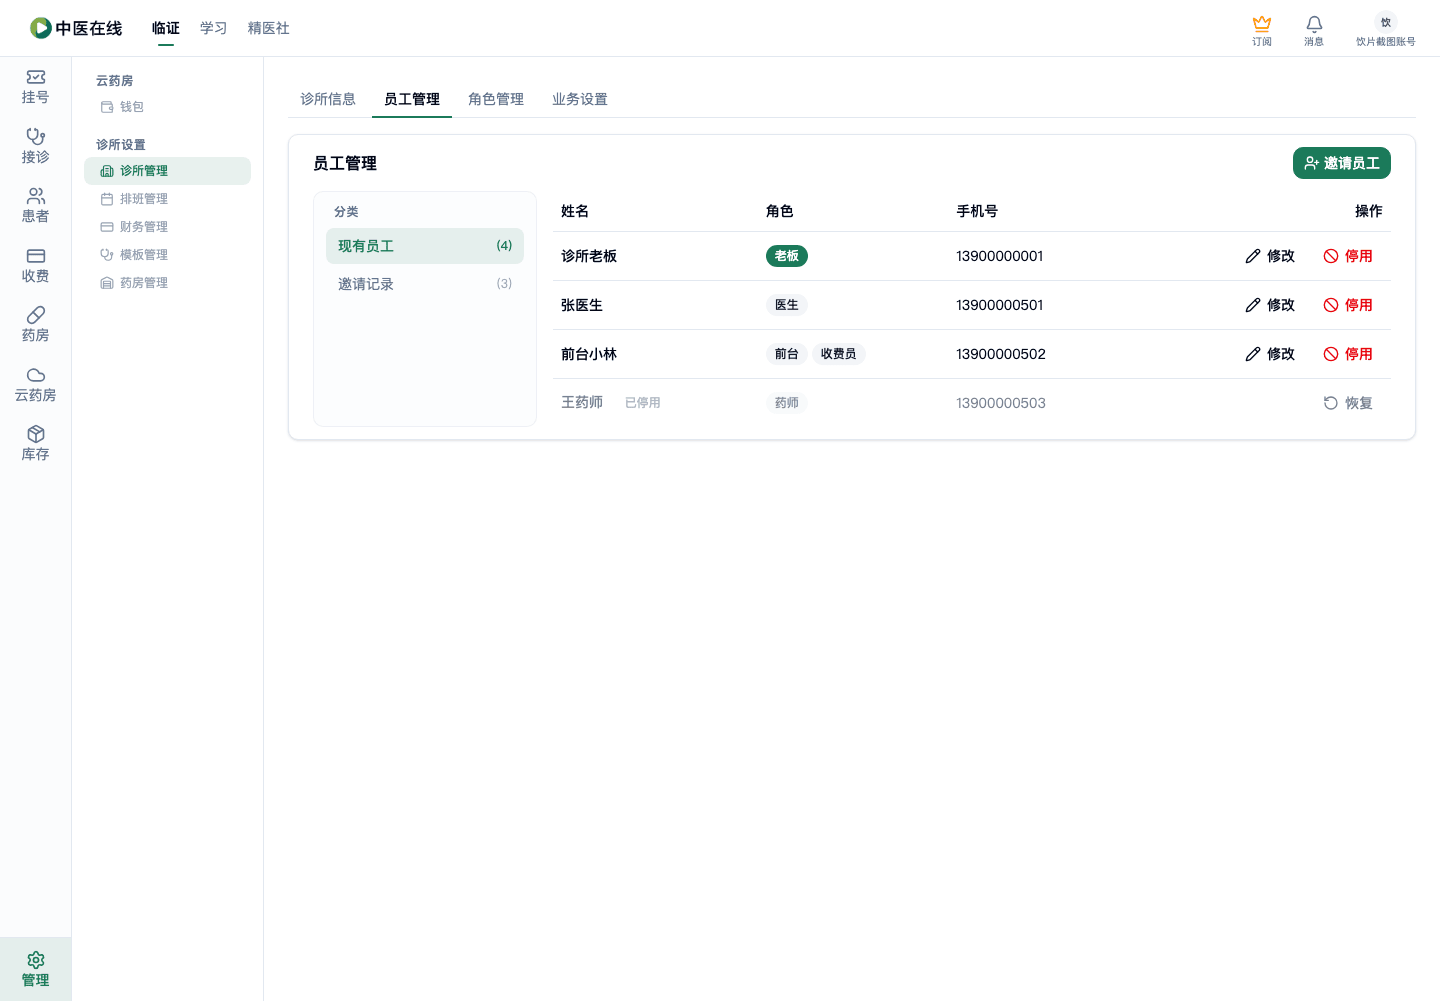The height and width of the screenshot is (1001, 1440).
Task: Click 停用 for 张医生
Action: click(x=1348, y=305)
